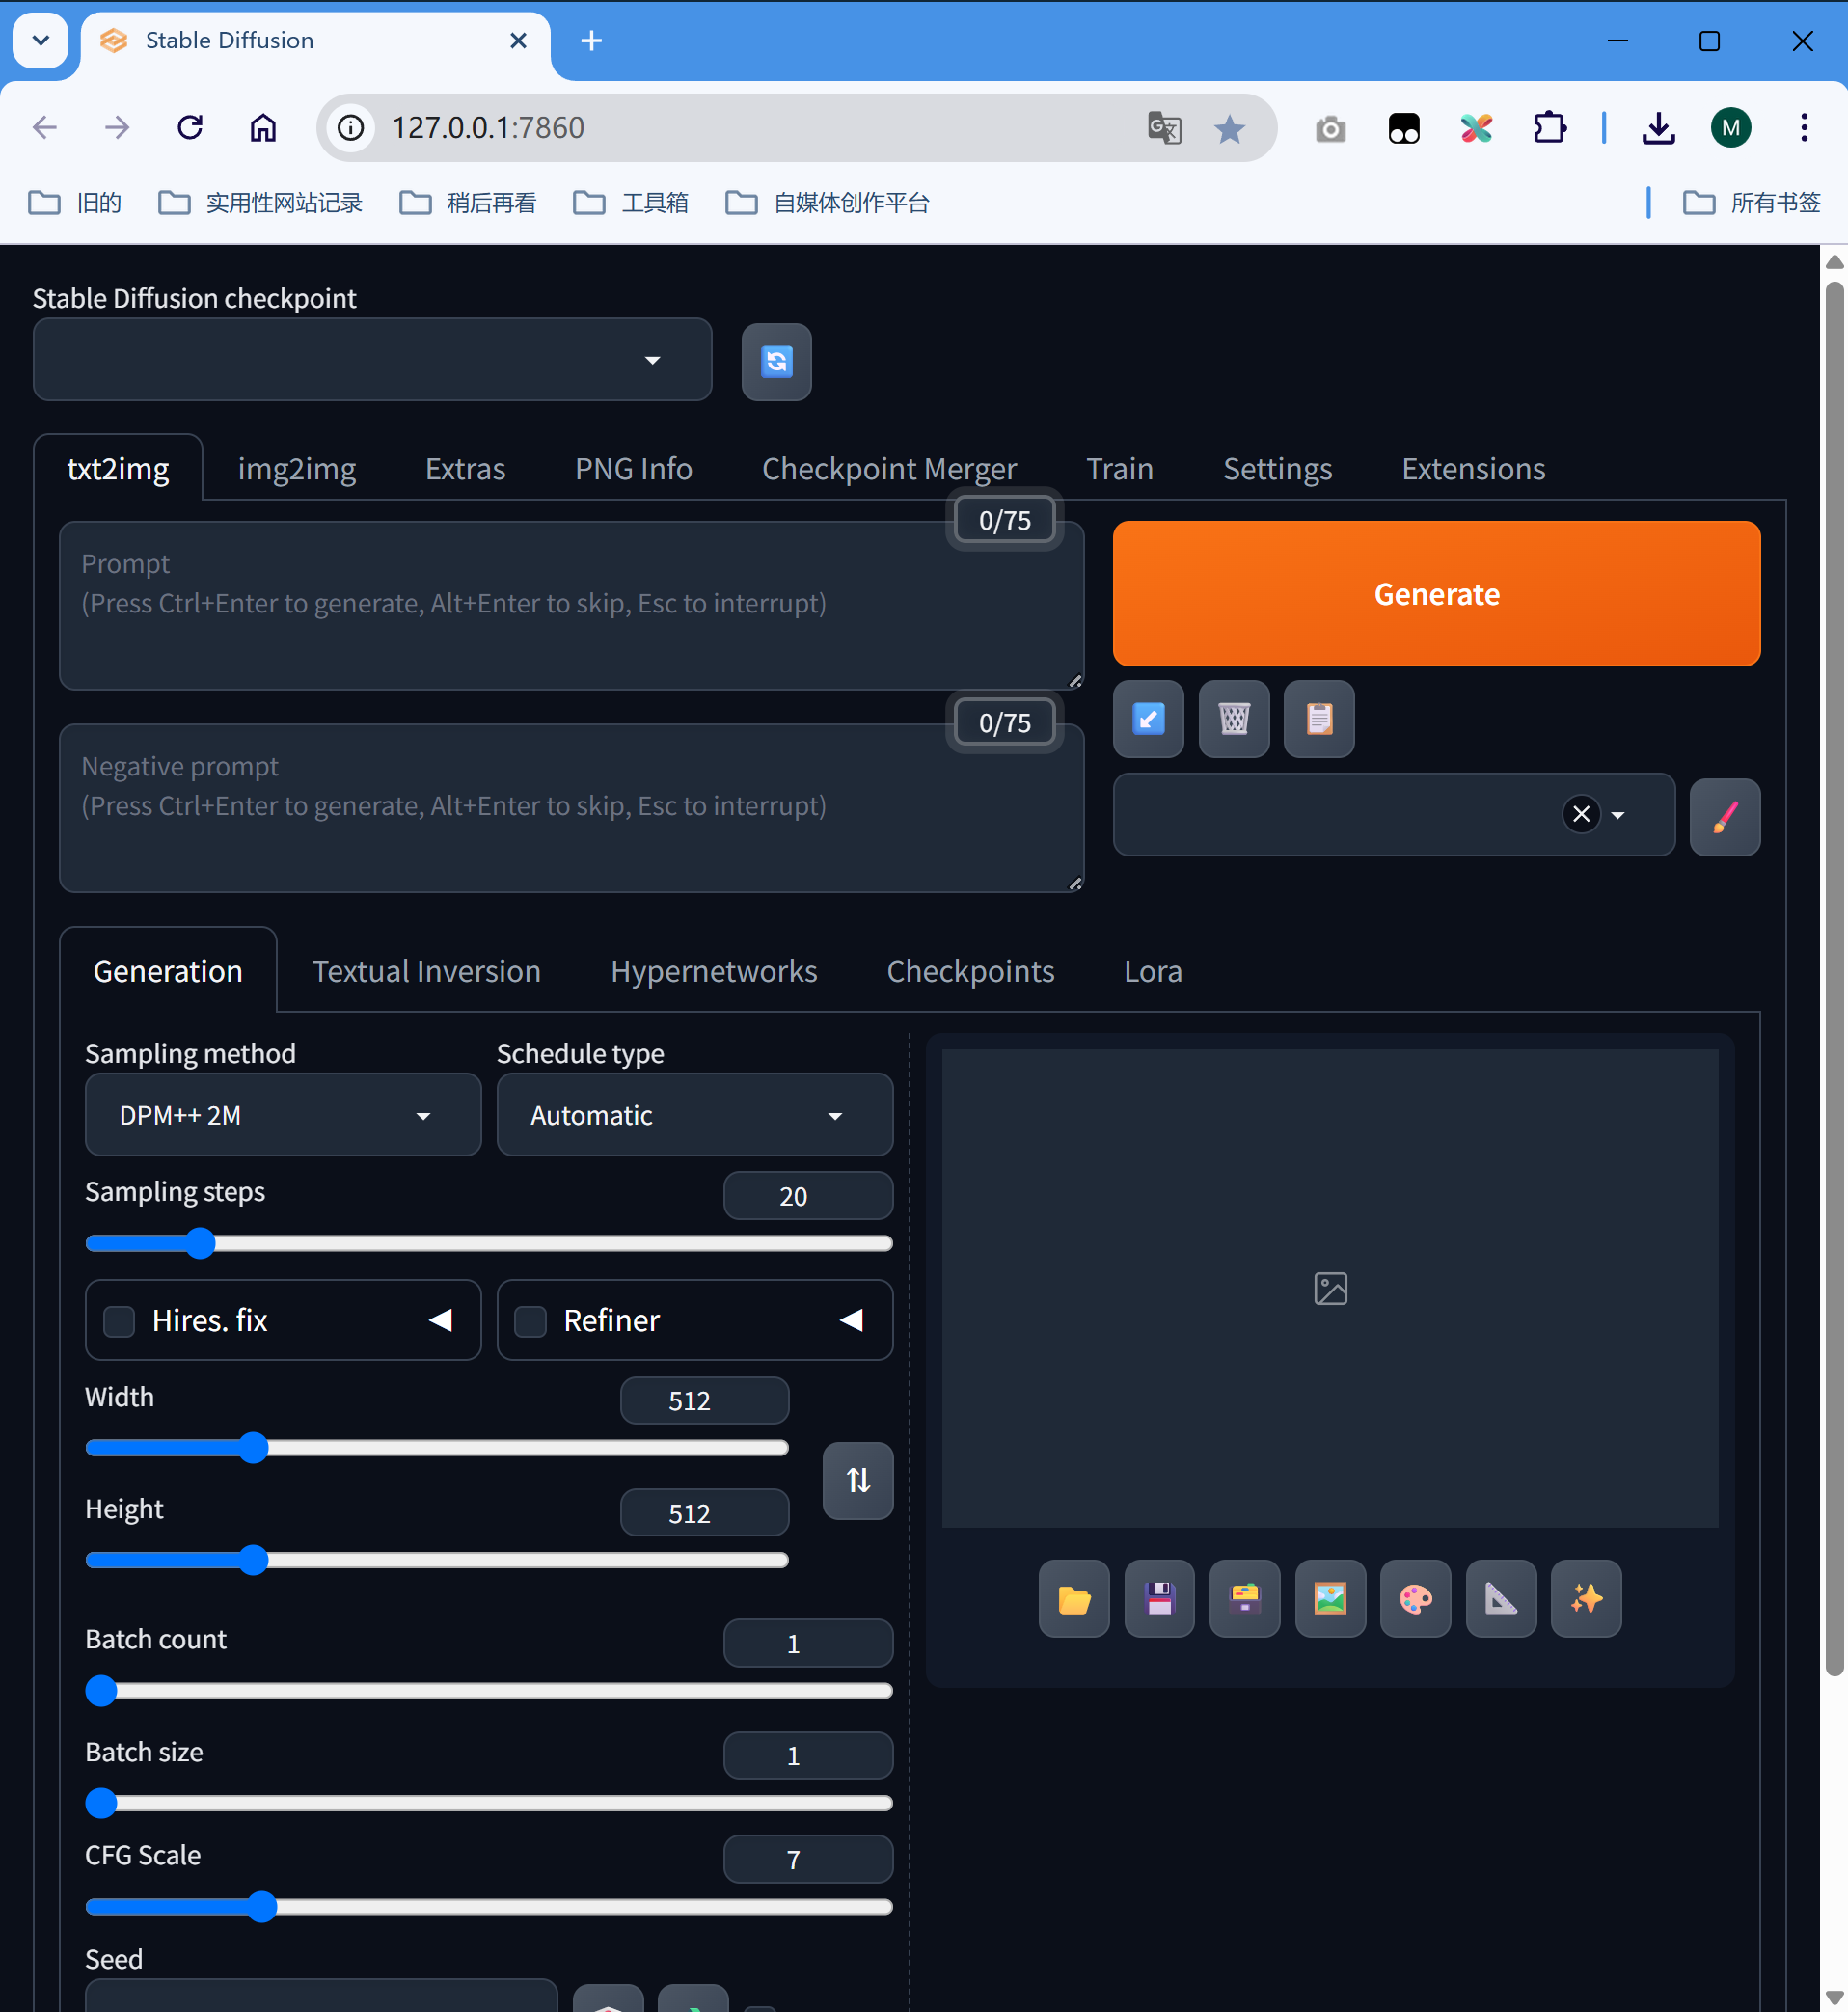
Task: Open the Sampling method dropdown
Action: click(x=283, y=1115)
